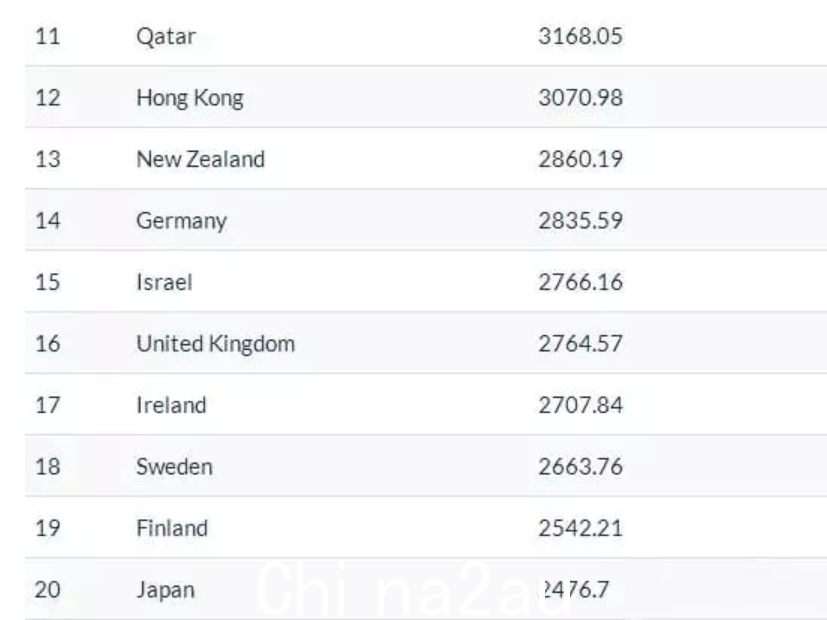The height and width of the screenshot is (620, 827).
Task: Click Finland in the ranking table
Action: [172, 528]
